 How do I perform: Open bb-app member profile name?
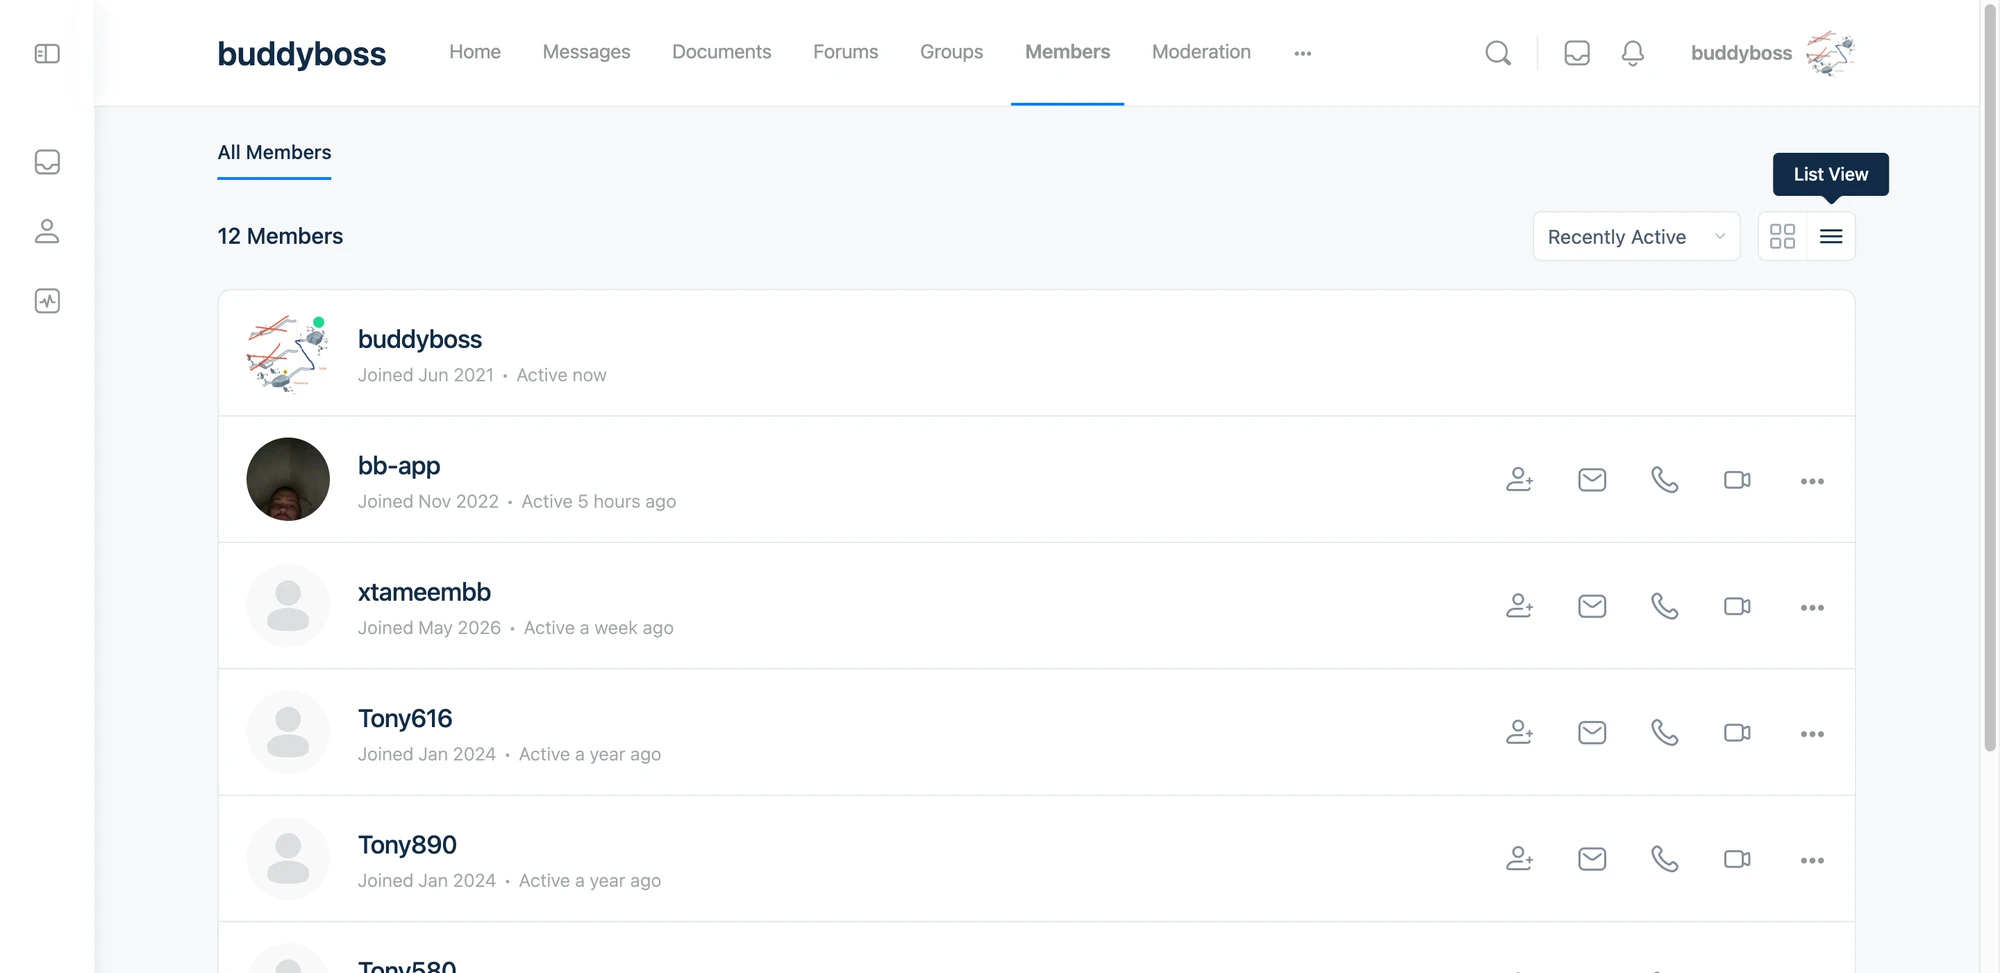pyautogui.click(x=399, y=466)
